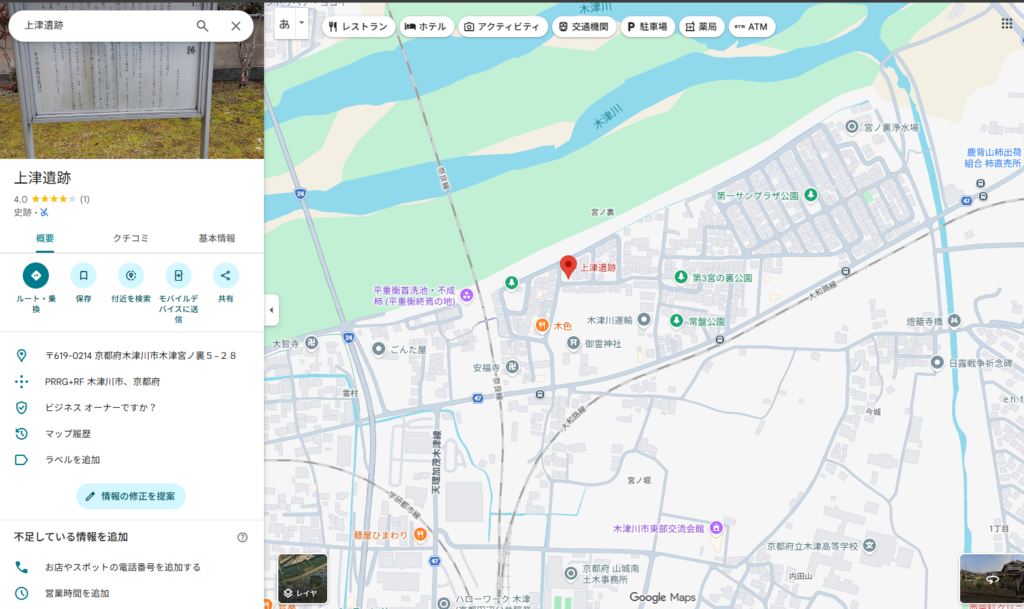Switch to the クチコミ tab
The image size is (1024, 609).
coord(131,238)
